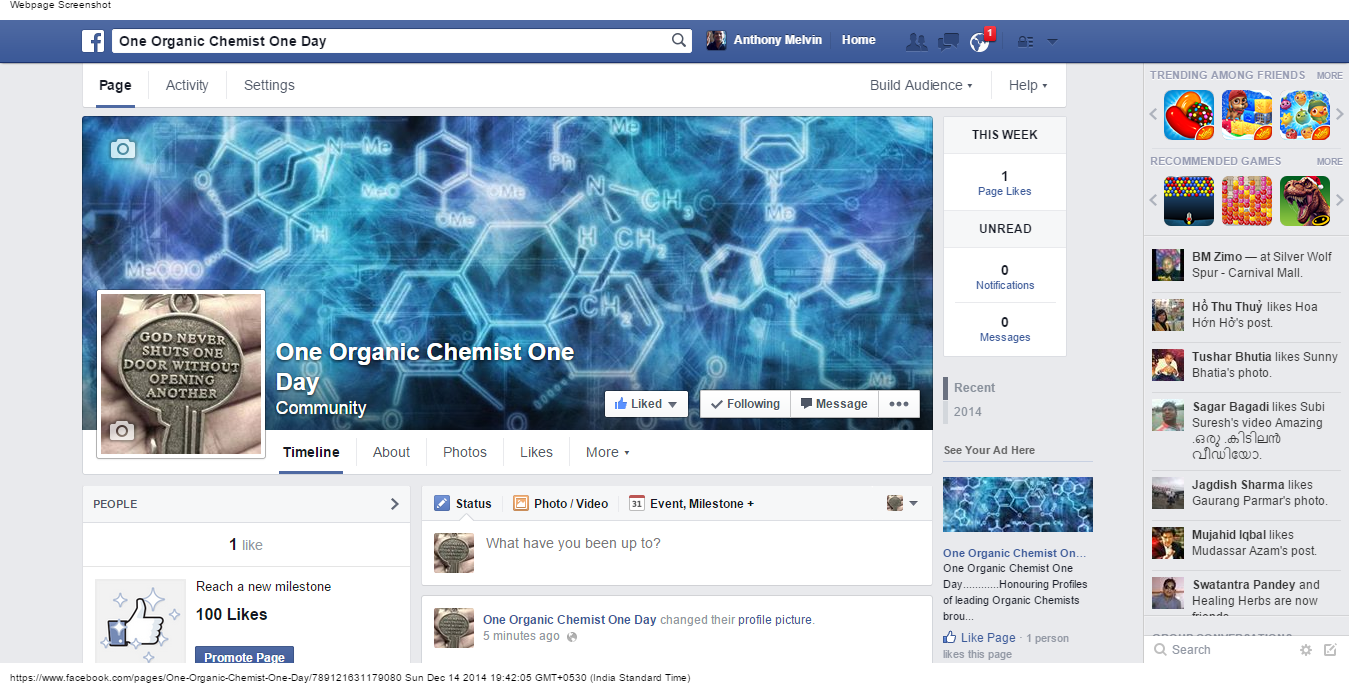Viewport: 1349px width, 683px height.
Task: Click the Candy Crush game icon
Action: point(1189,115)
